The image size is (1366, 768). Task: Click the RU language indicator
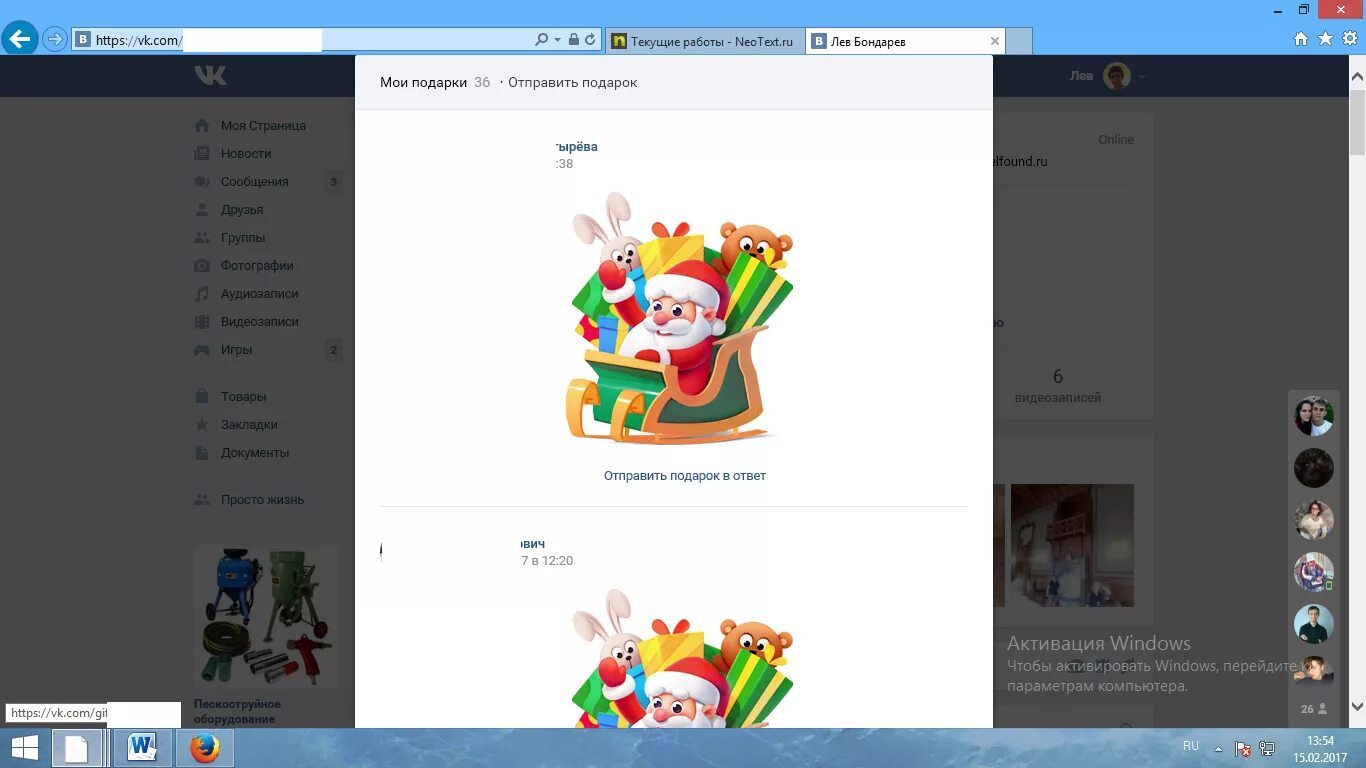coord(1190,746)
